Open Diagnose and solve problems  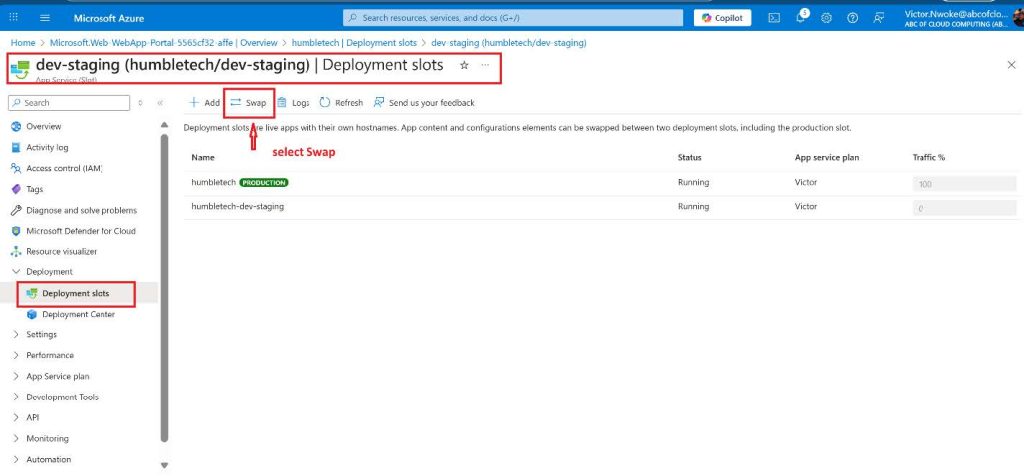[81, 210]
